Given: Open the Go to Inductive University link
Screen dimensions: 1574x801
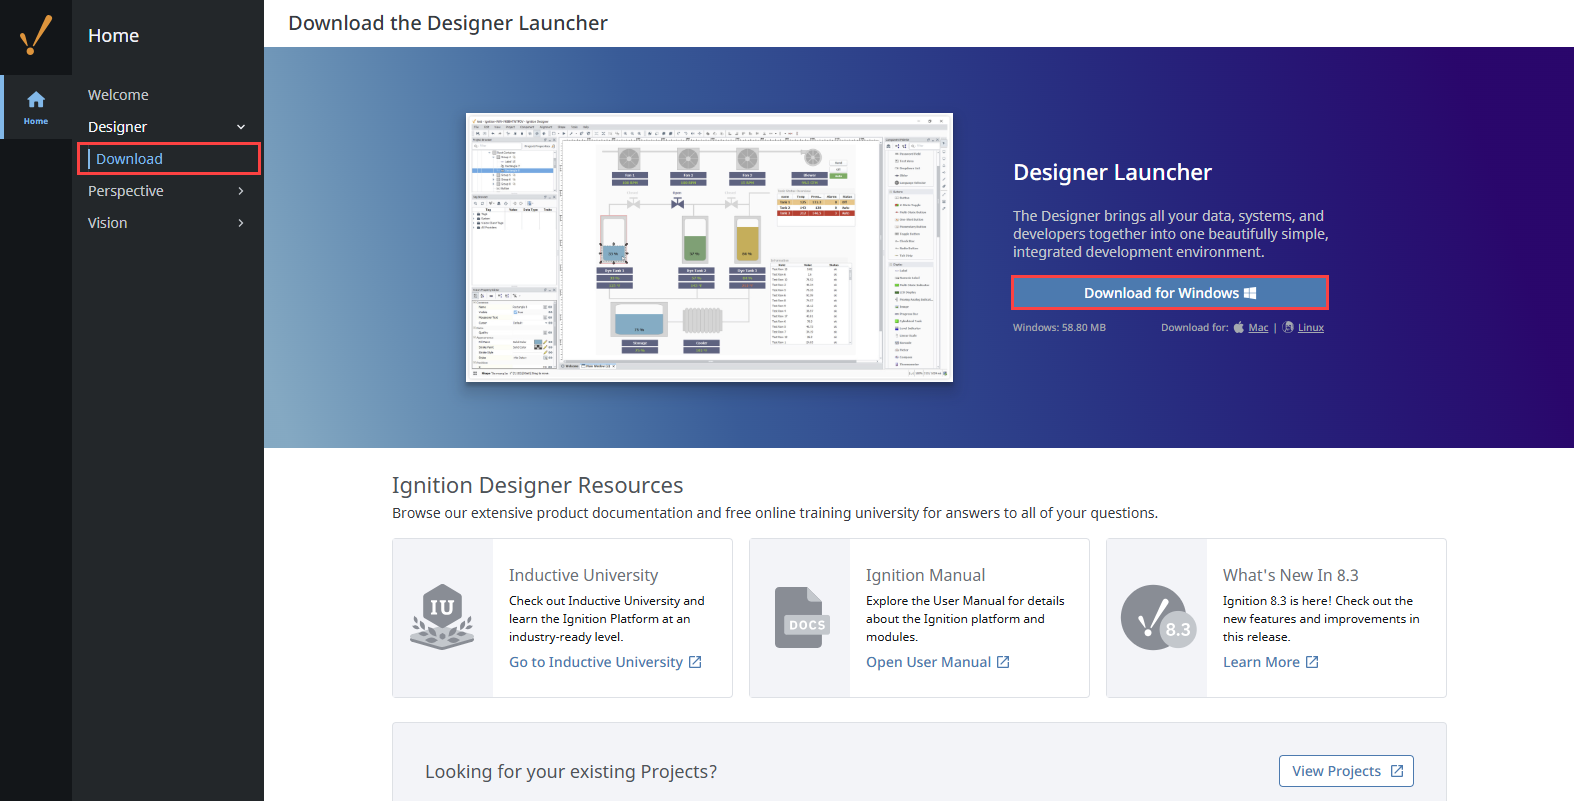Looking at the screenshot, I should coord(596,662).
